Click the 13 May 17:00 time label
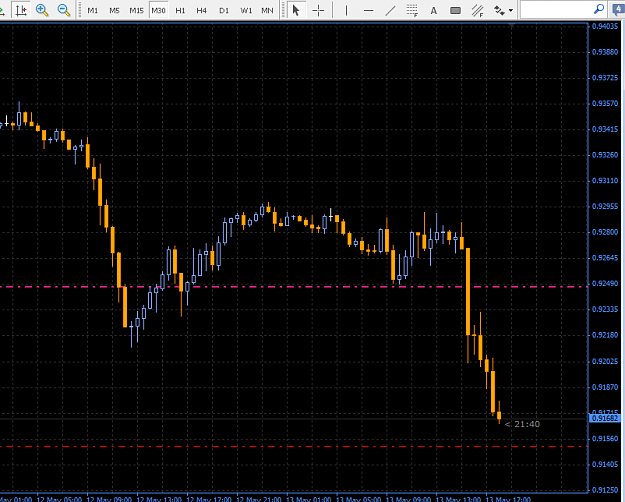Screen dimensions: 625x502 (509, 499)
